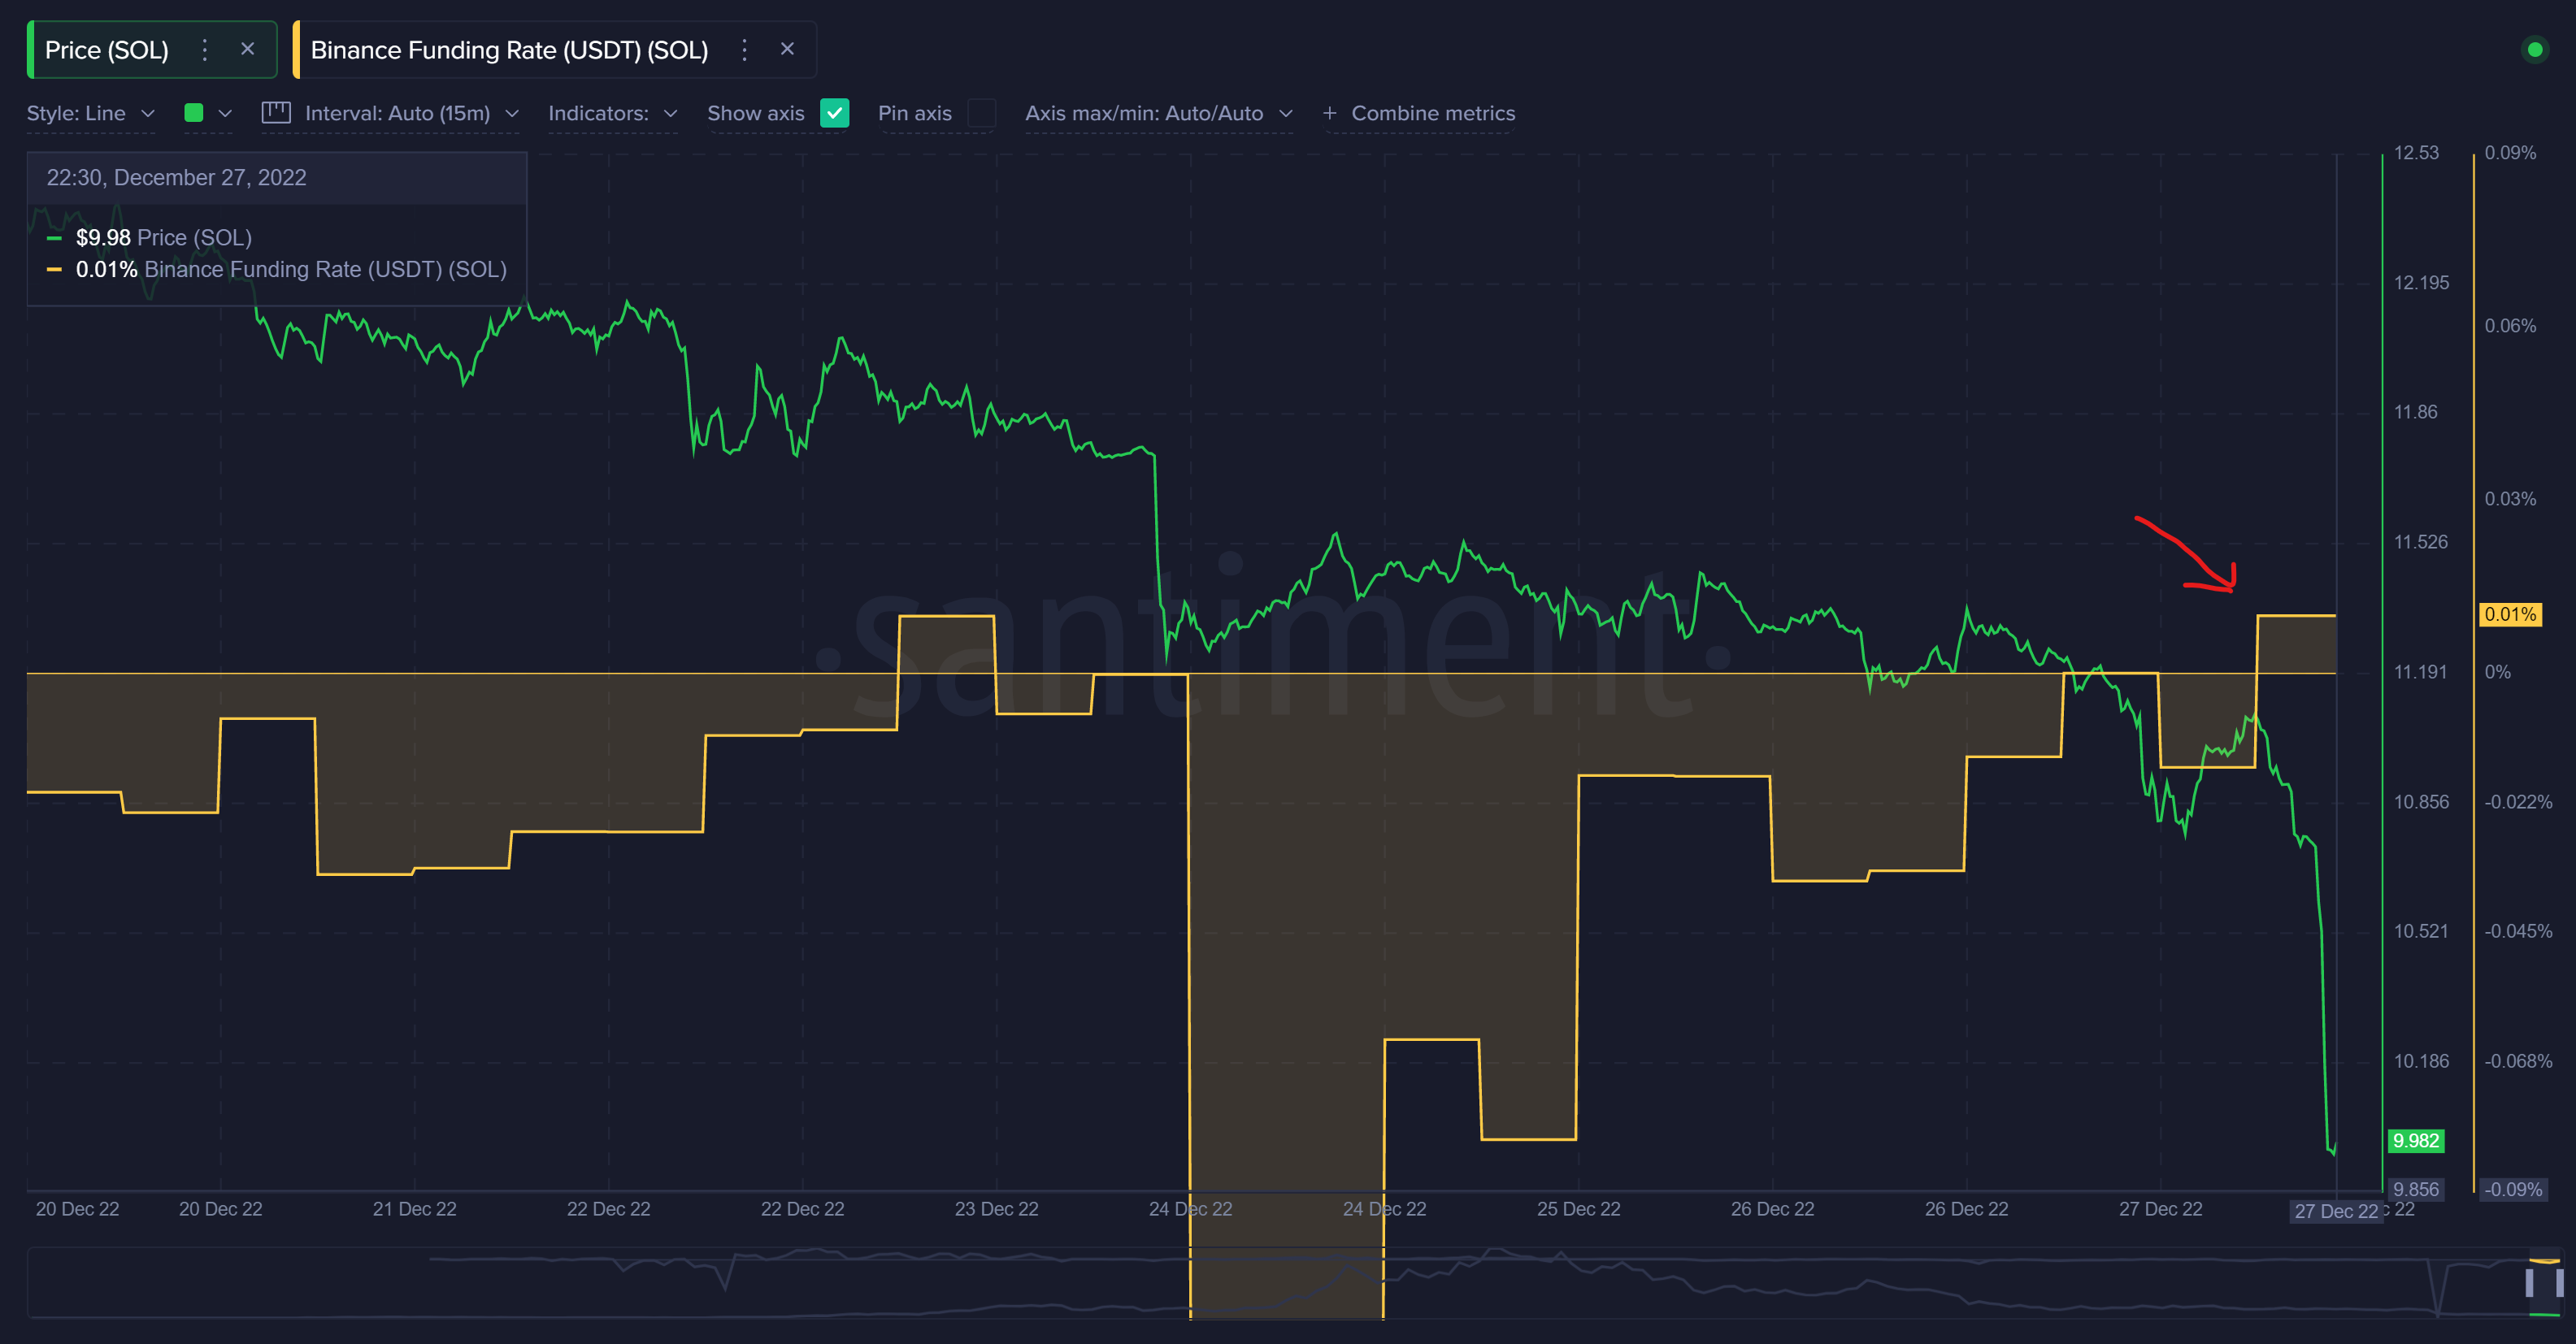Enable the Pin axis checkbox
The height and width of the screenshot is (1344, 2576).
pos(981,113)
